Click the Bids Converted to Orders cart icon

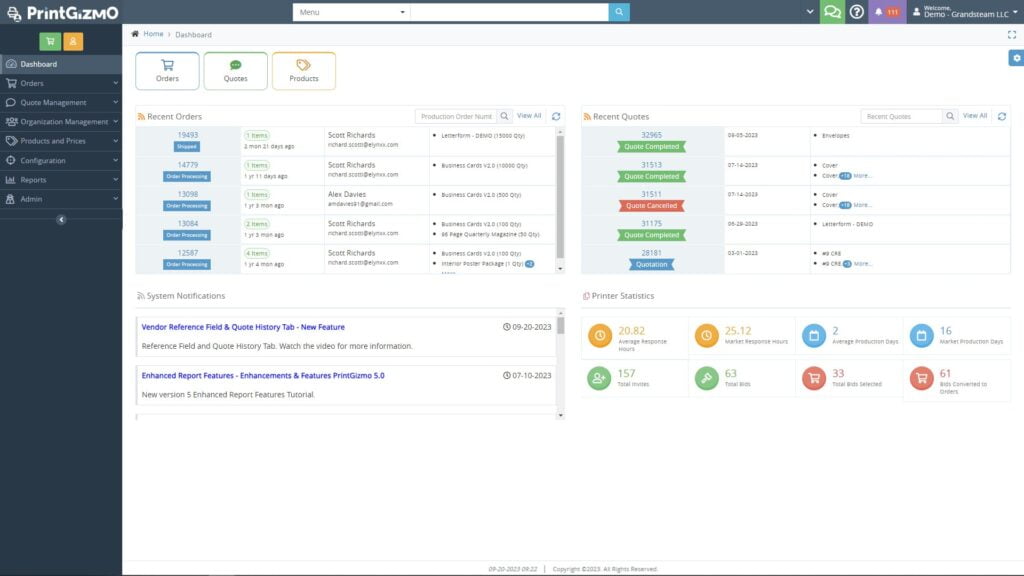click(921, 377)
